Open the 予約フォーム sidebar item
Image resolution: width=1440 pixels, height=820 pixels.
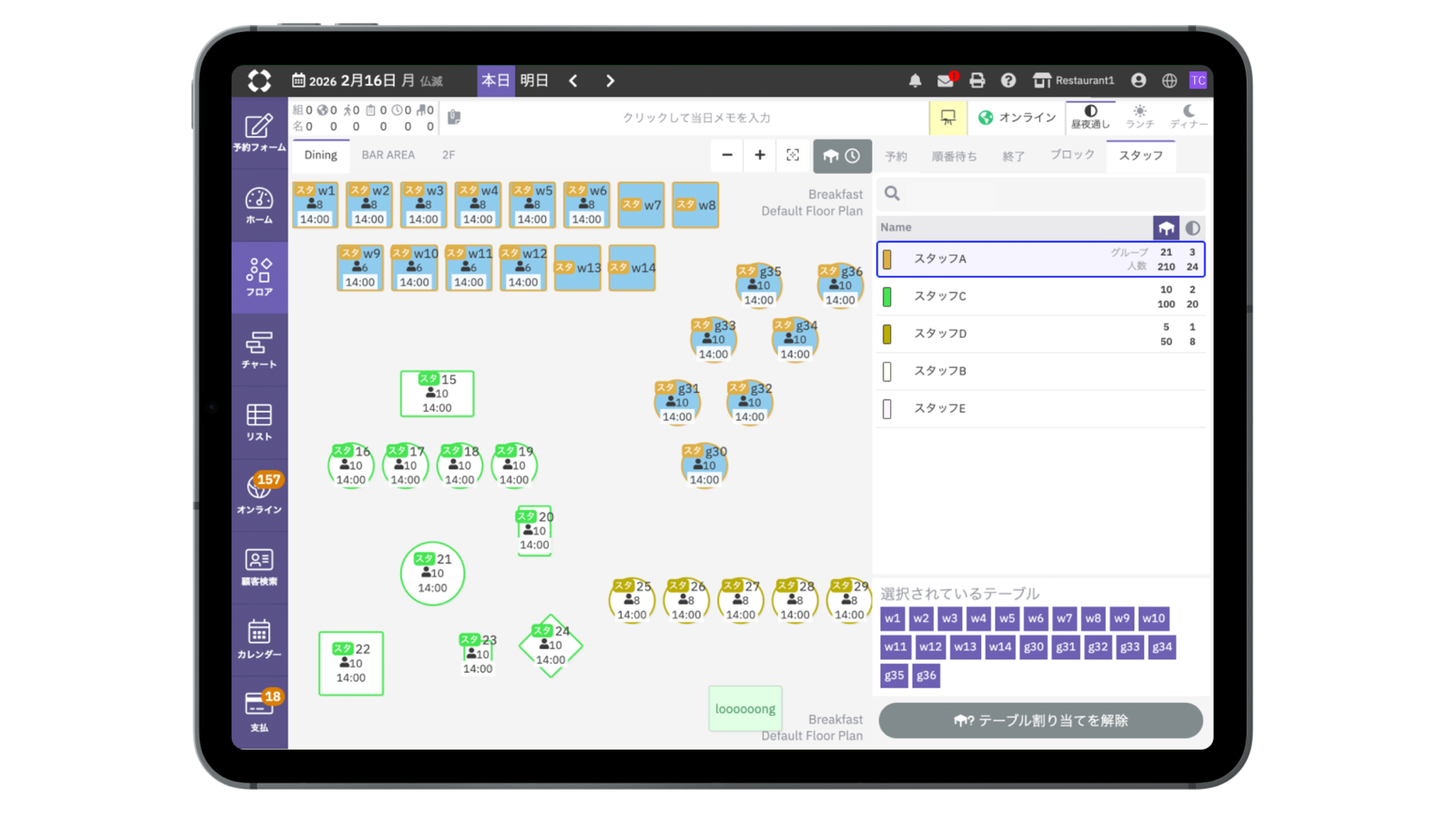click(259, 133)
